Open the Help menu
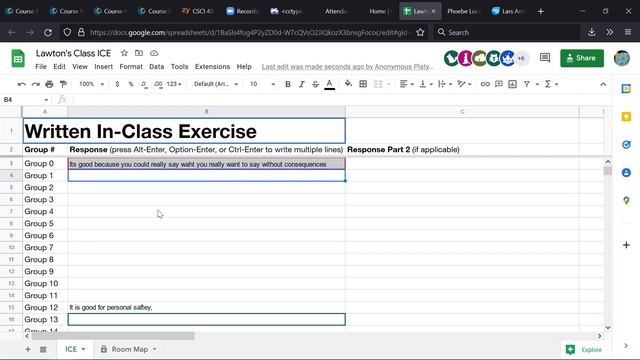 [244, 67]
